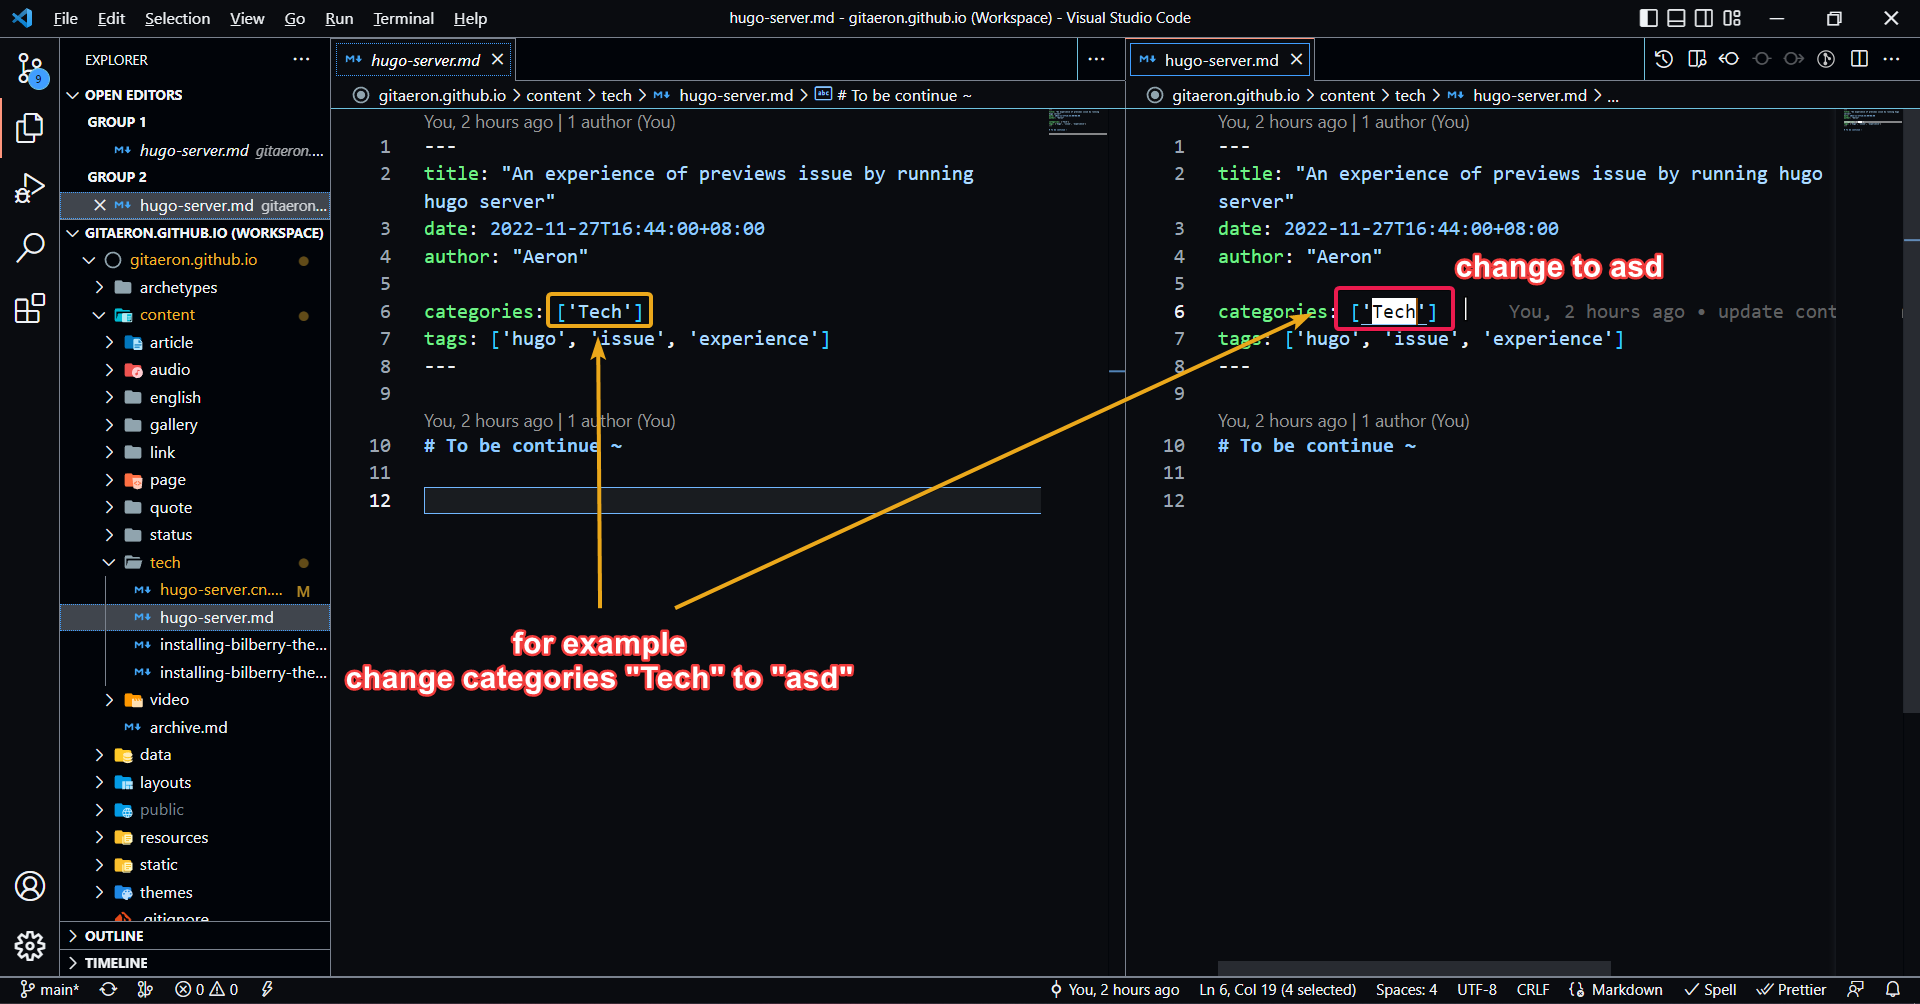Click blame status You, 2 hours ago
The image size is (1920, 1004).
point(1114,989)
